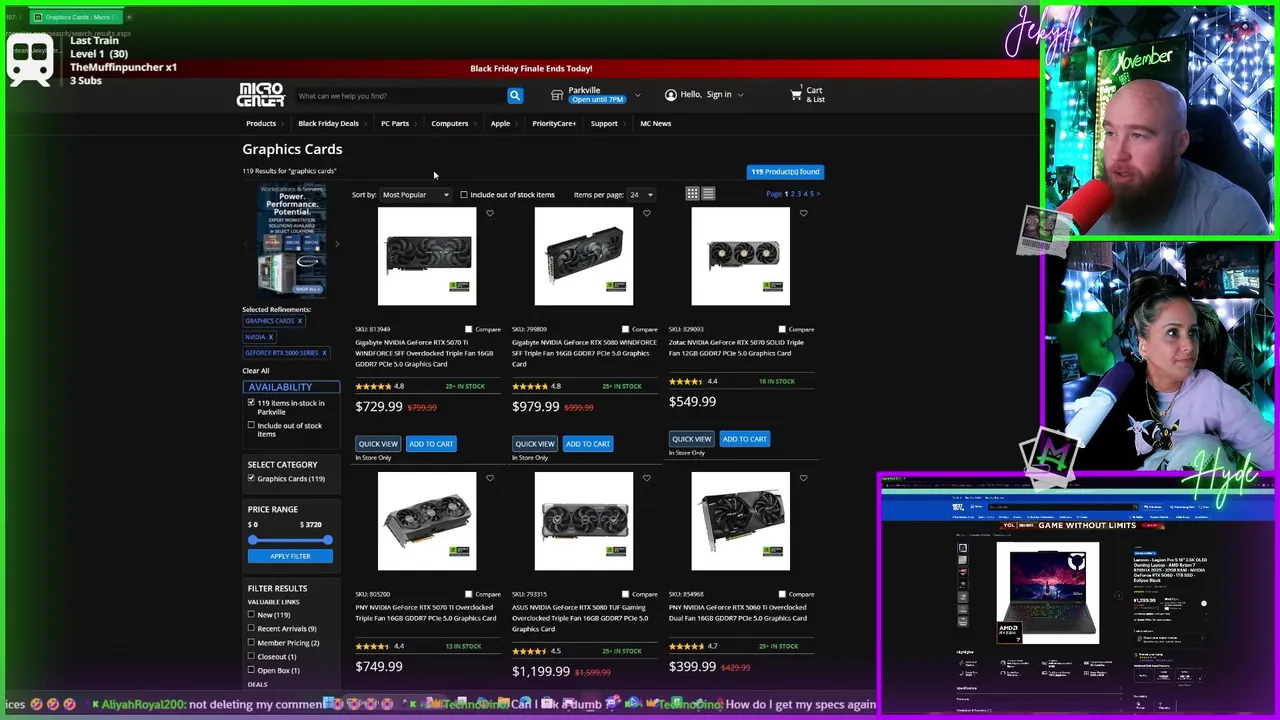Toggle Include out of stock items in toolbar
Image resolution: width=1280 pixels, height=720 pixels.
tap(464, 195)
